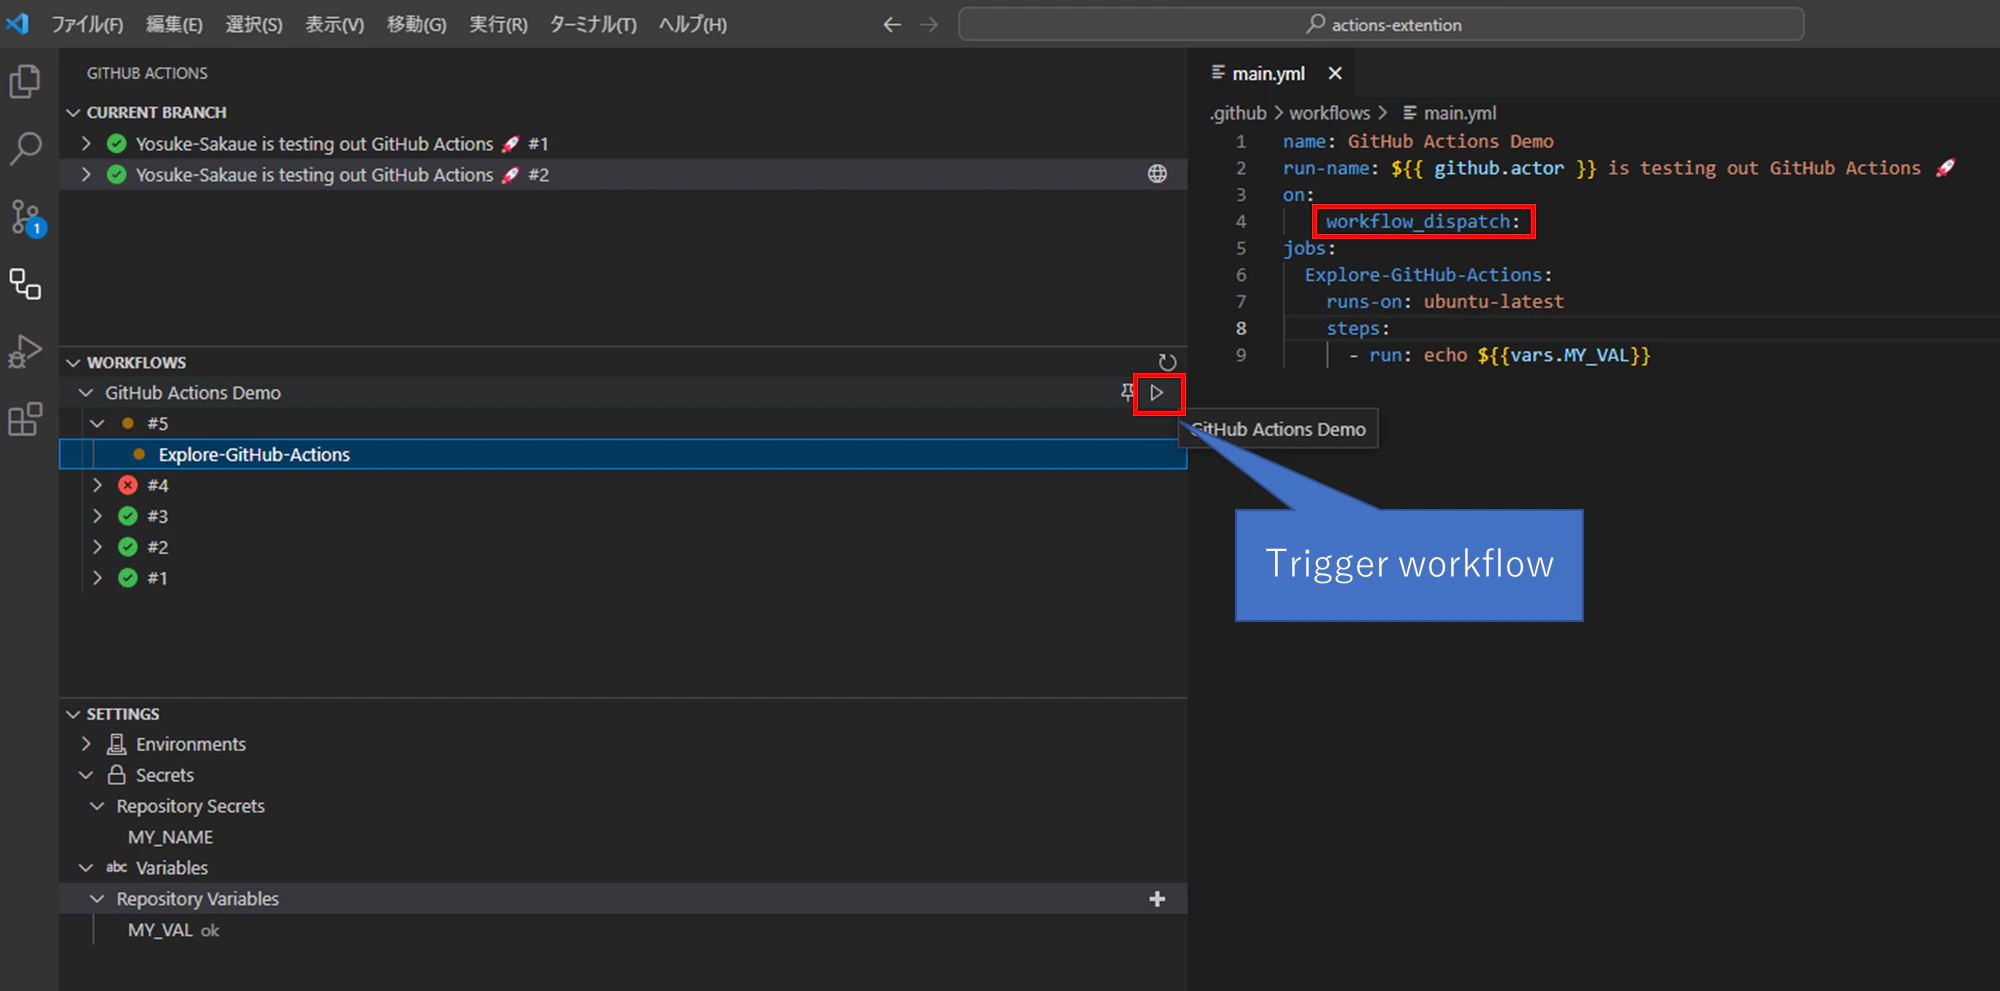The image size is (2000, 991).
Task: Go forward with the navigation arrow
Action: tap(929, 25)
